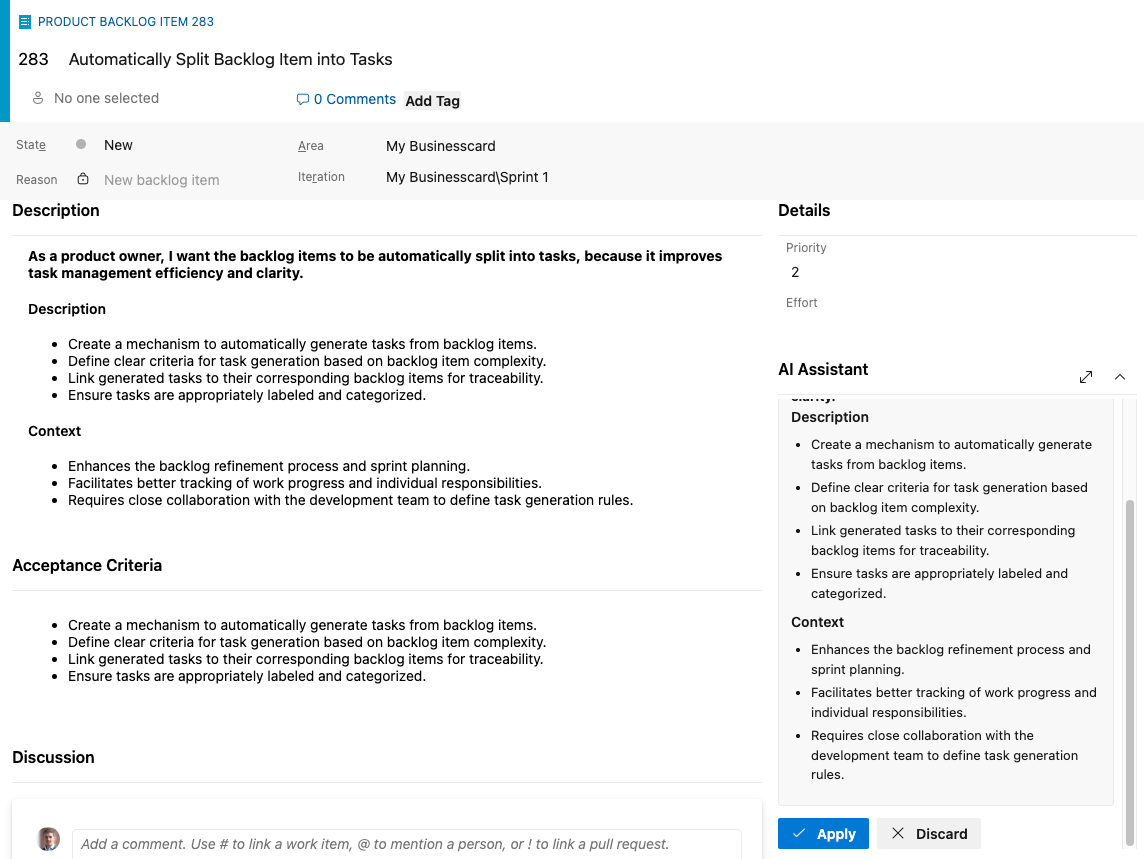Click the New state indicator dot
This screenshot has height=859, width=1144.
click(81, 145)
